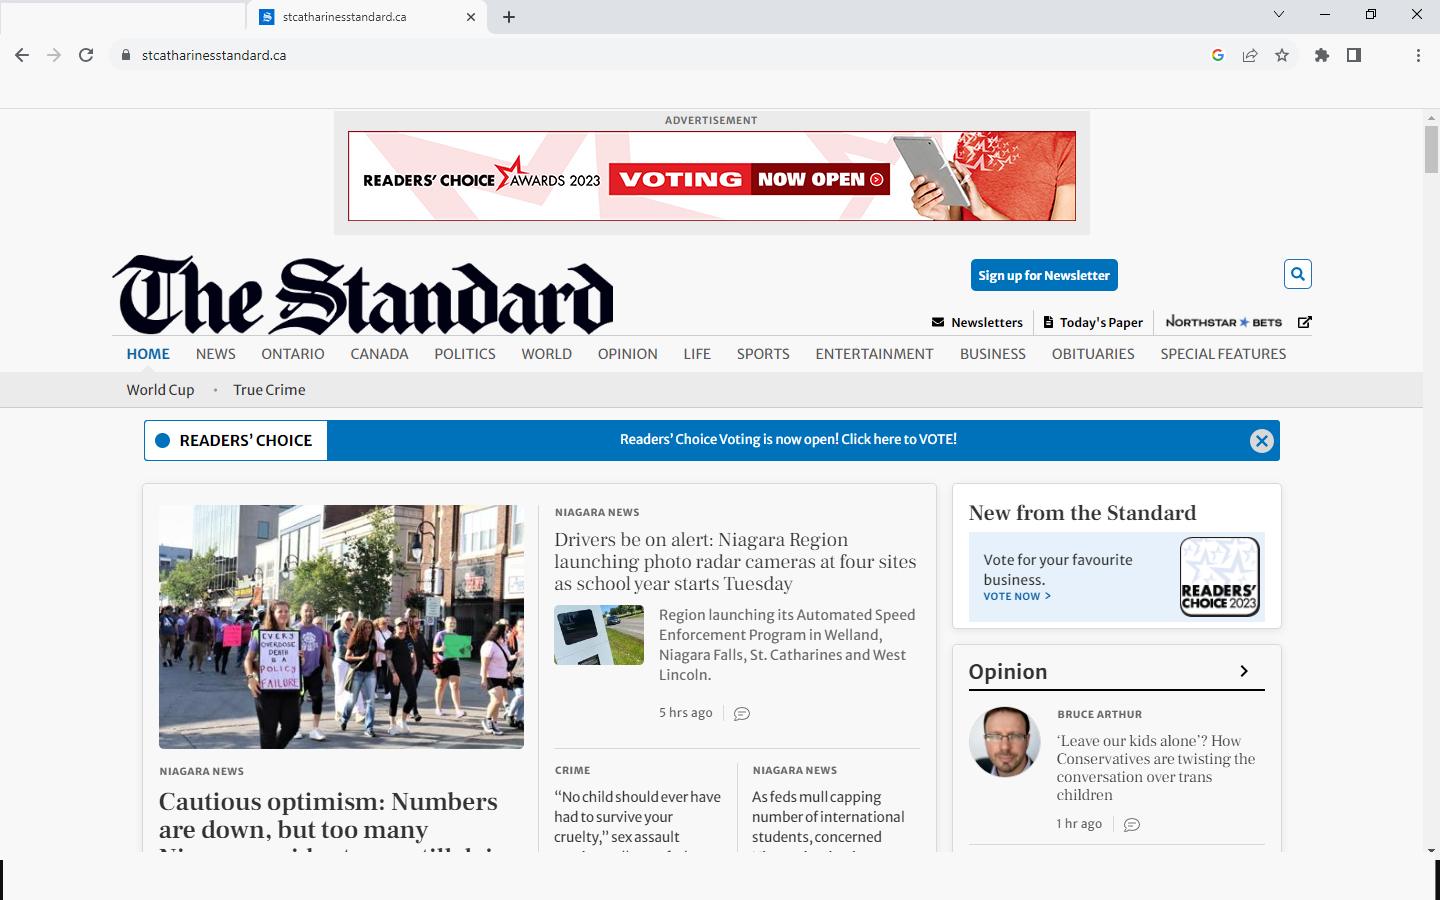The height and width of the screenshot is (900, 1440).
Task: Open the Obituaries menu item
Action: [x=1092, y=354]
